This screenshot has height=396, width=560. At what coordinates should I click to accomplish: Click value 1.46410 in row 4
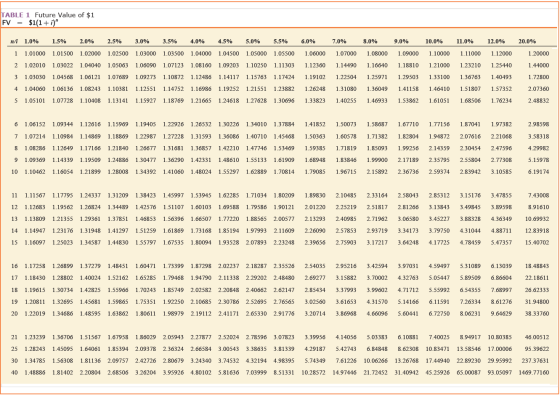click(x=439, y=89)
